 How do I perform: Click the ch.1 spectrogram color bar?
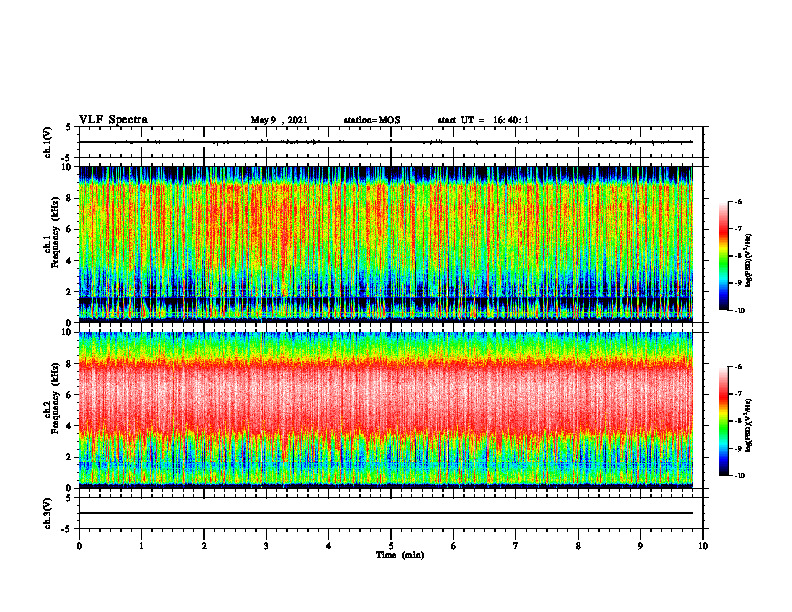[x=723, y=256]
